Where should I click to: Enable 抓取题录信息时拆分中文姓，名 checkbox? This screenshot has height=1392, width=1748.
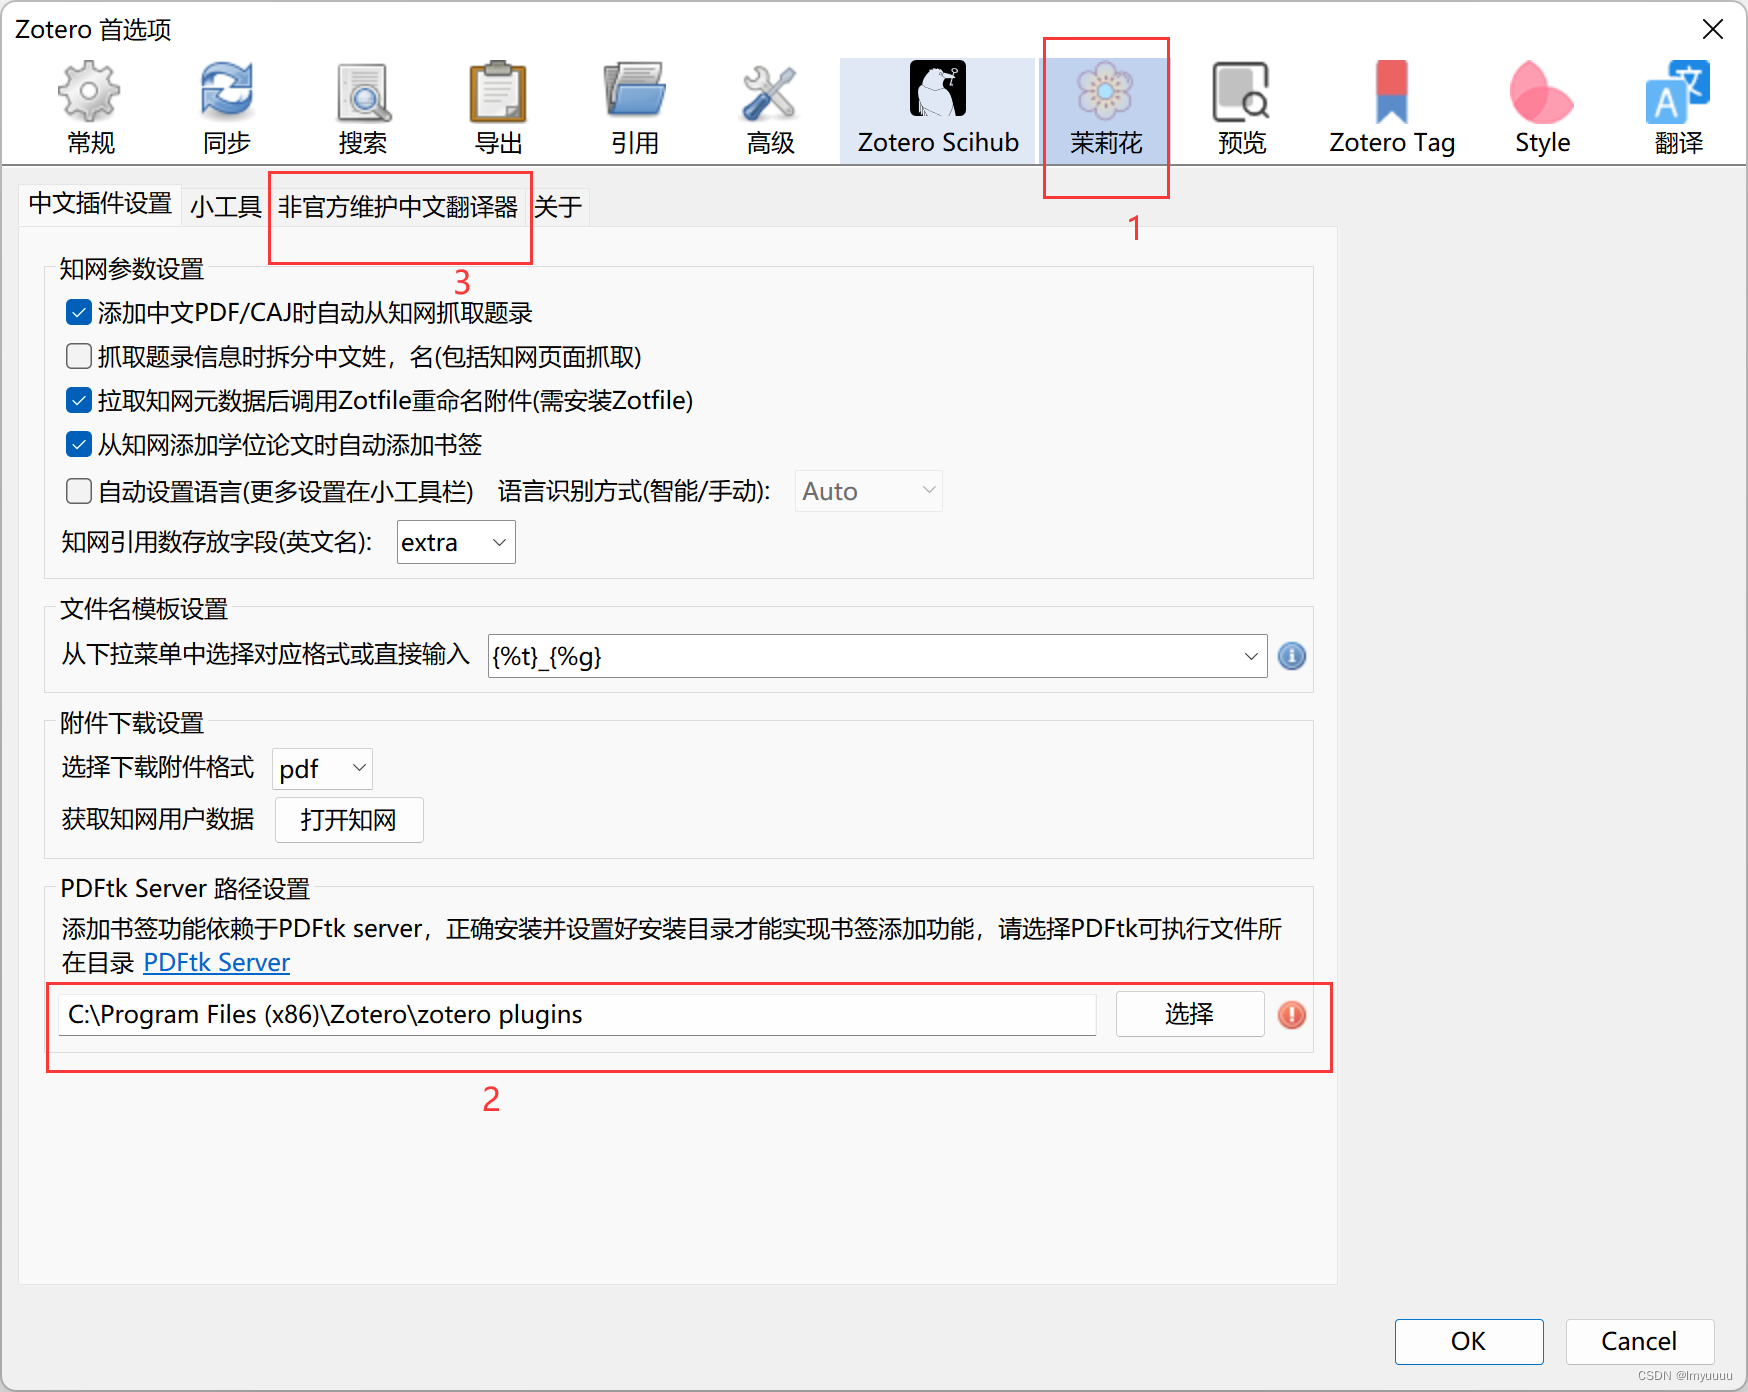pos(79,357)
